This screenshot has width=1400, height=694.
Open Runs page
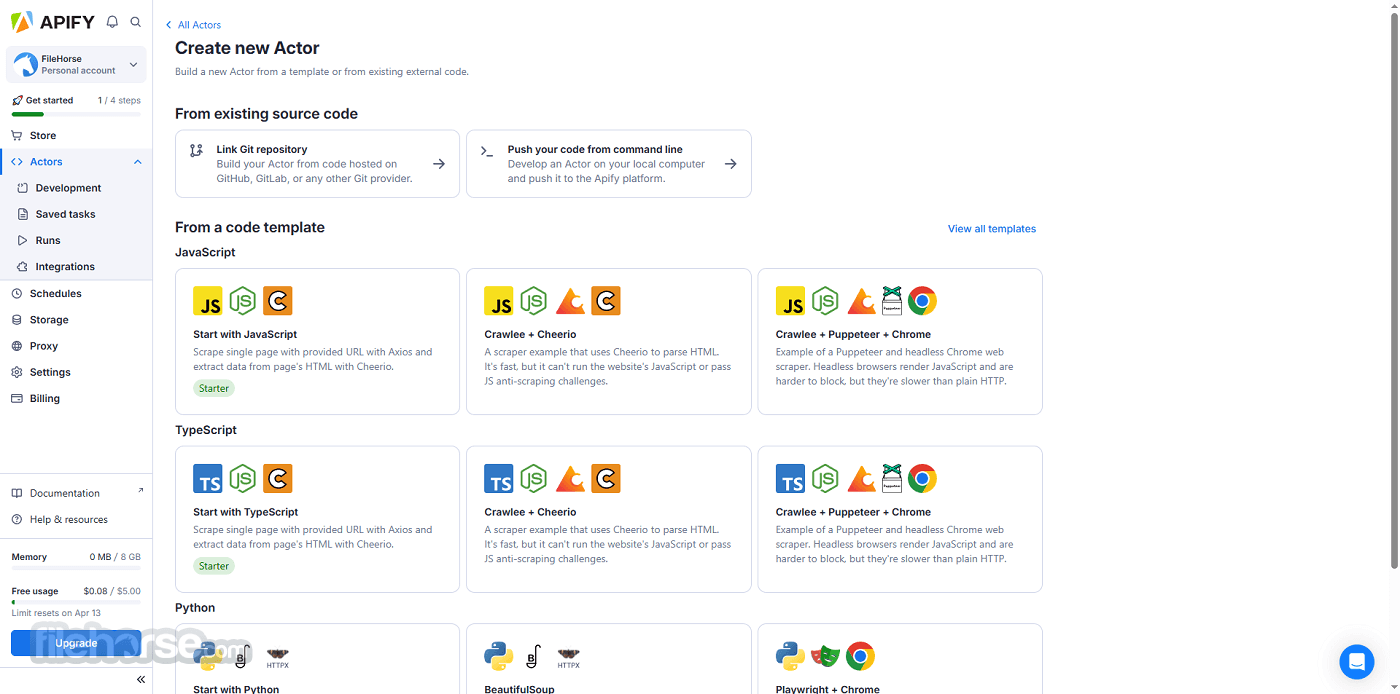coord(48,240)
